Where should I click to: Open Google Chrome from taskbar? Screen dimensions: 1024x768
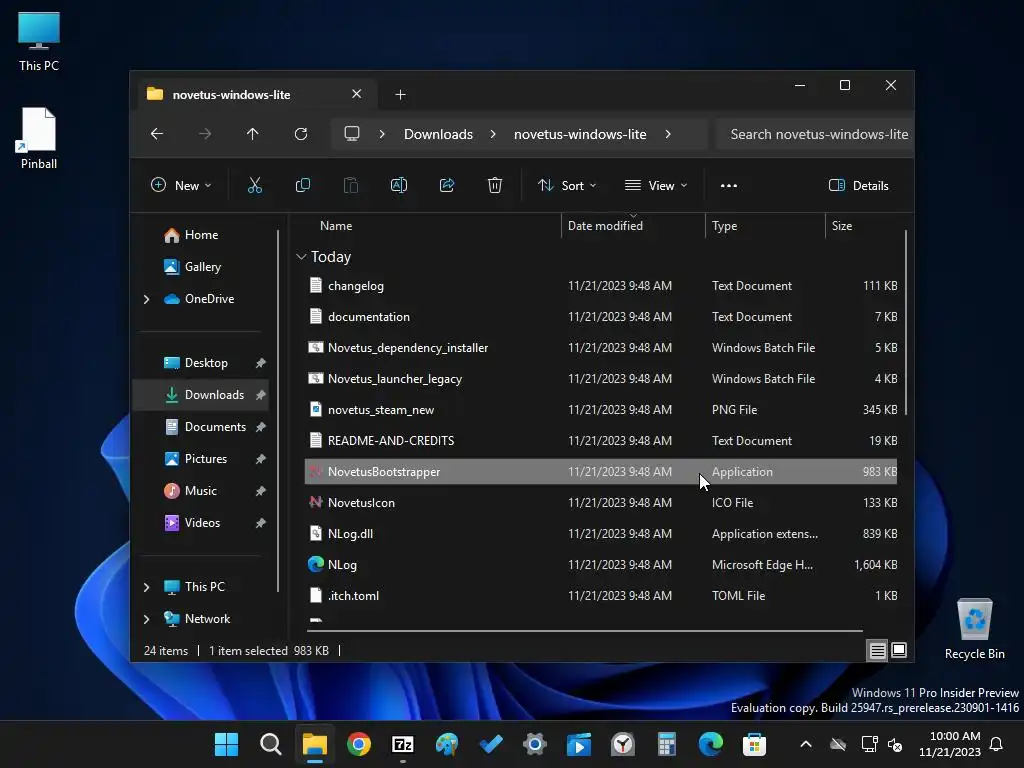[359, 744]
